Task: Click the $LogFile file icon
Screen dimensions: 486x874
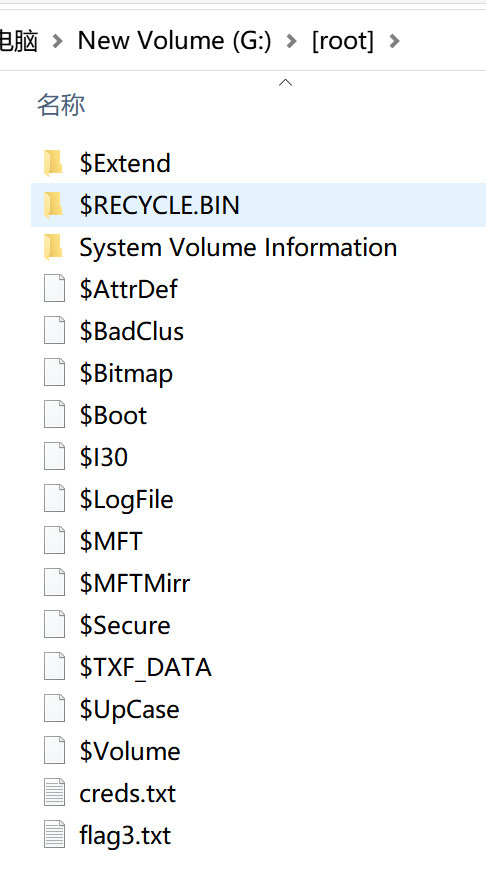Action: pos(55,499)
